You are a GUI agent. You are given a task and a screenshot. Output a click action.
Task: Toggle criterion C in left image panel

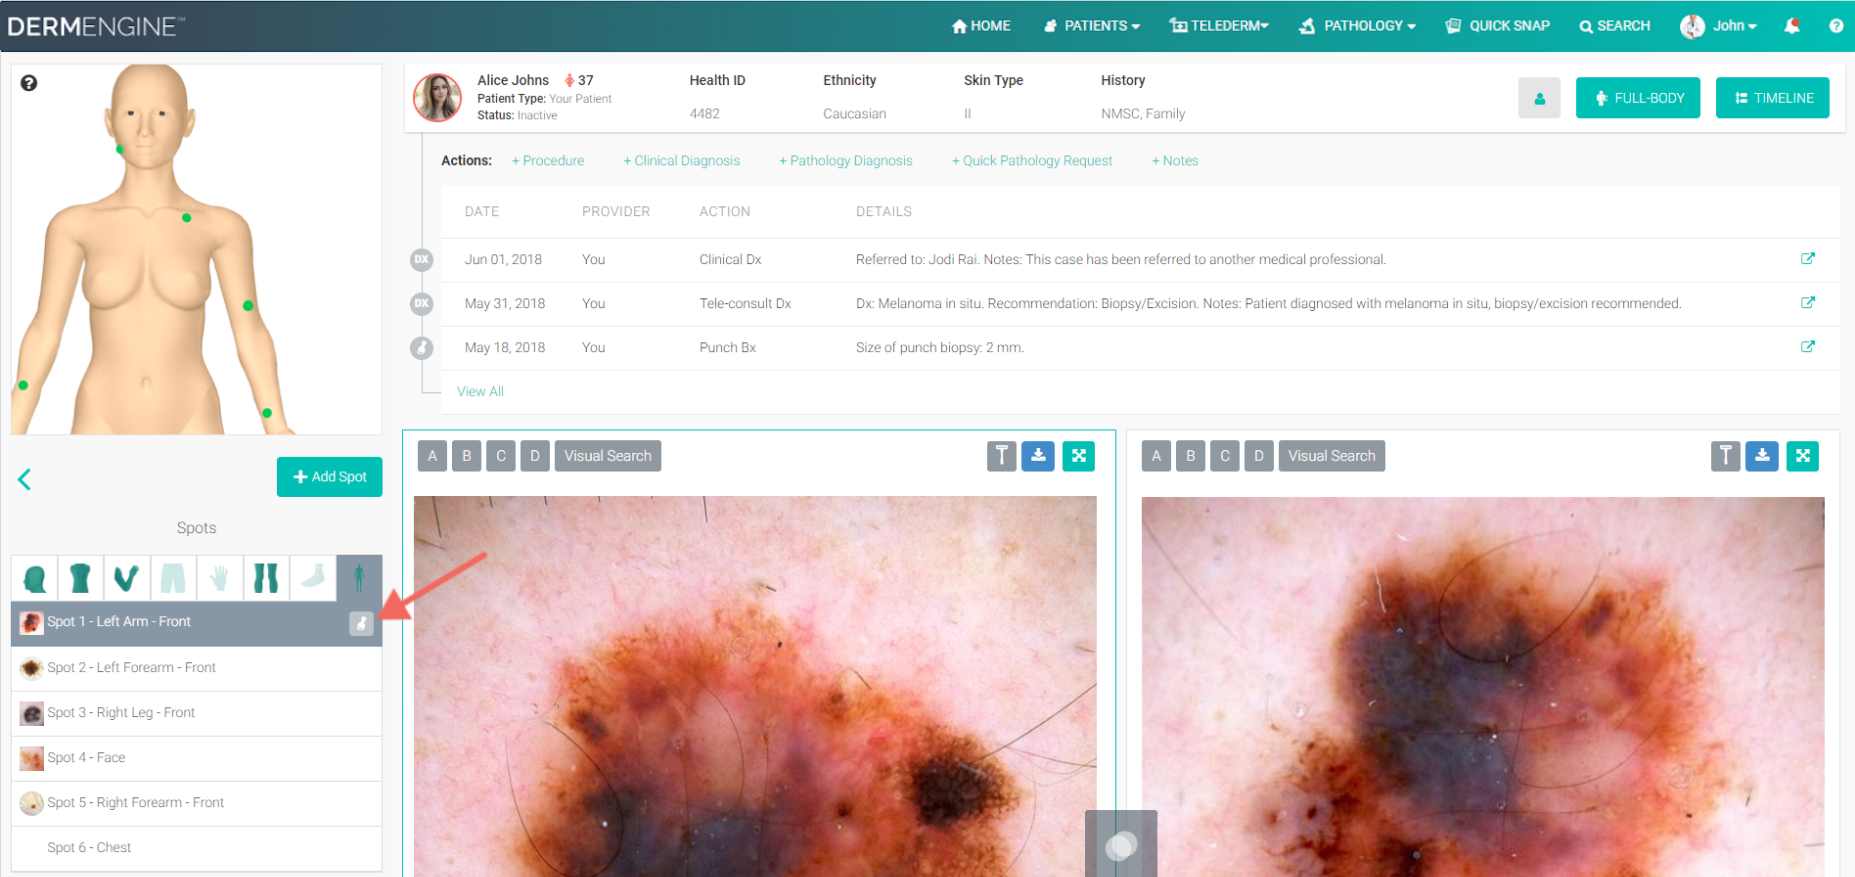click(x=501, y=456)
